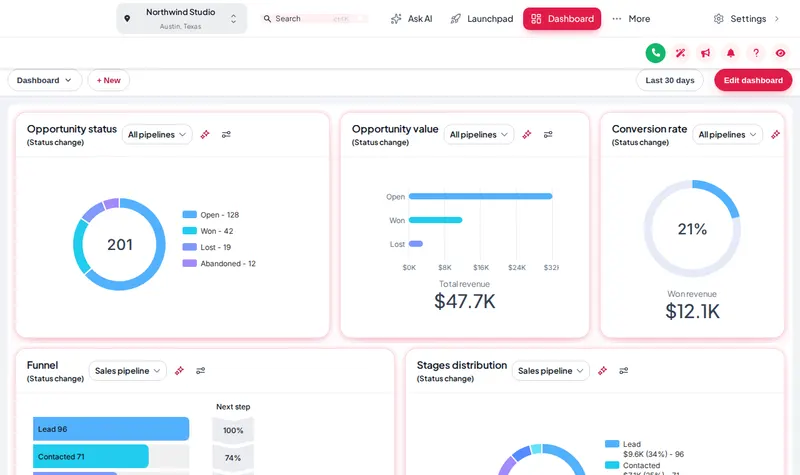Select the Dashboard tab in top navigation

click(x=562, y=19)
